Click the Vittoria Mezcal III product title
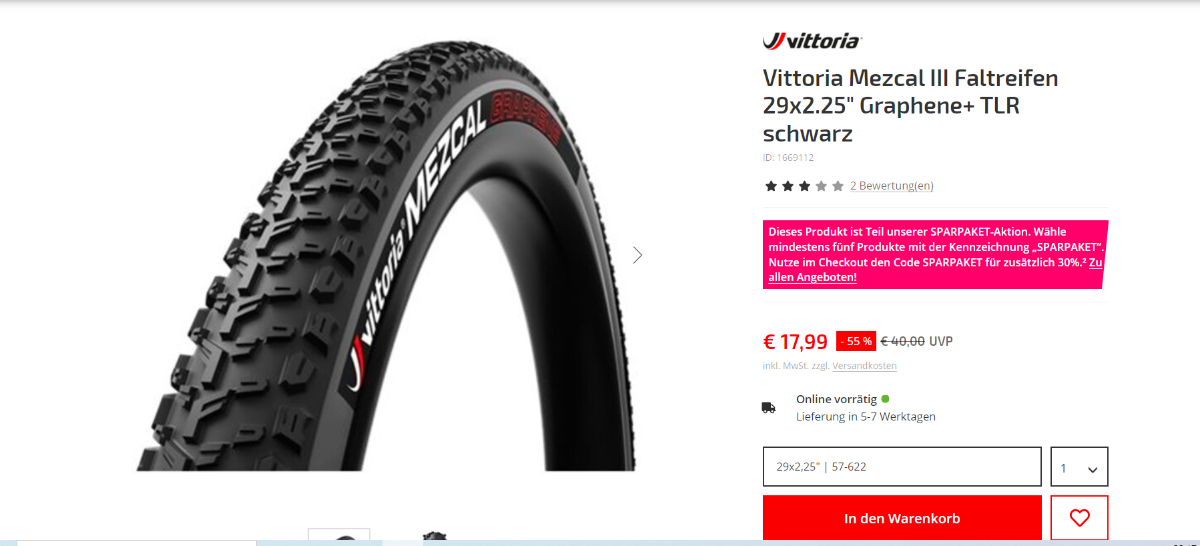Viewport: 1200px width, 546px height. click(x=910, y=105)
